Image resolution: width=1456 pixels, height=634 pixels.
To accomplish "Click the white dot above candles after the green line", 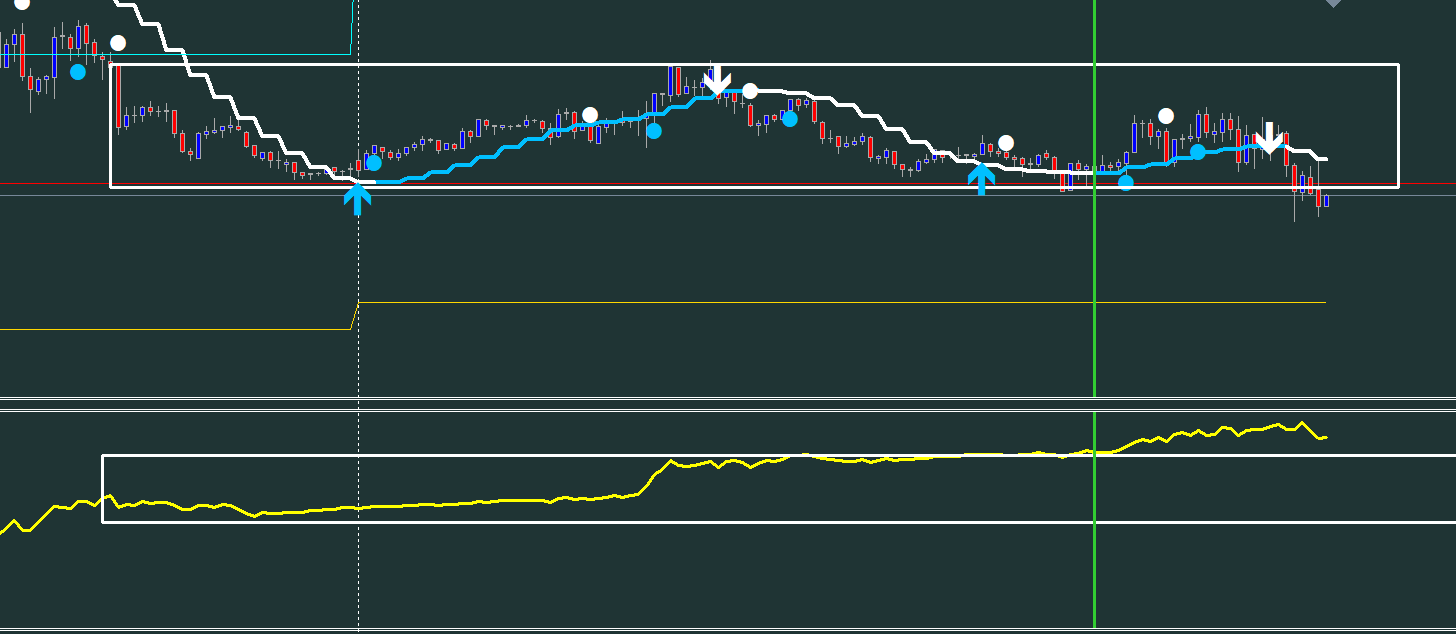I will (1165, 116).
